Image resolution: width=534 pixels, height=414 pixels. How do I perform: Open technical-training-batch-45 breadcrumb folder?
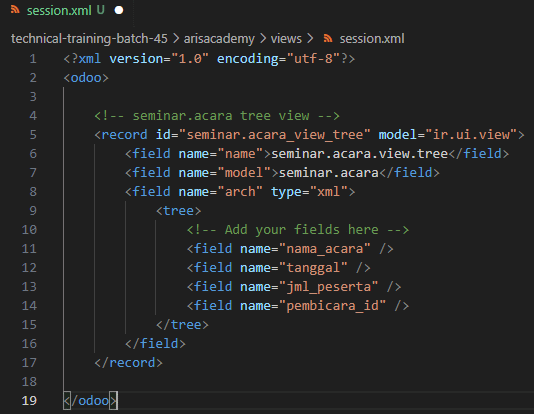[x=89, y=39]
